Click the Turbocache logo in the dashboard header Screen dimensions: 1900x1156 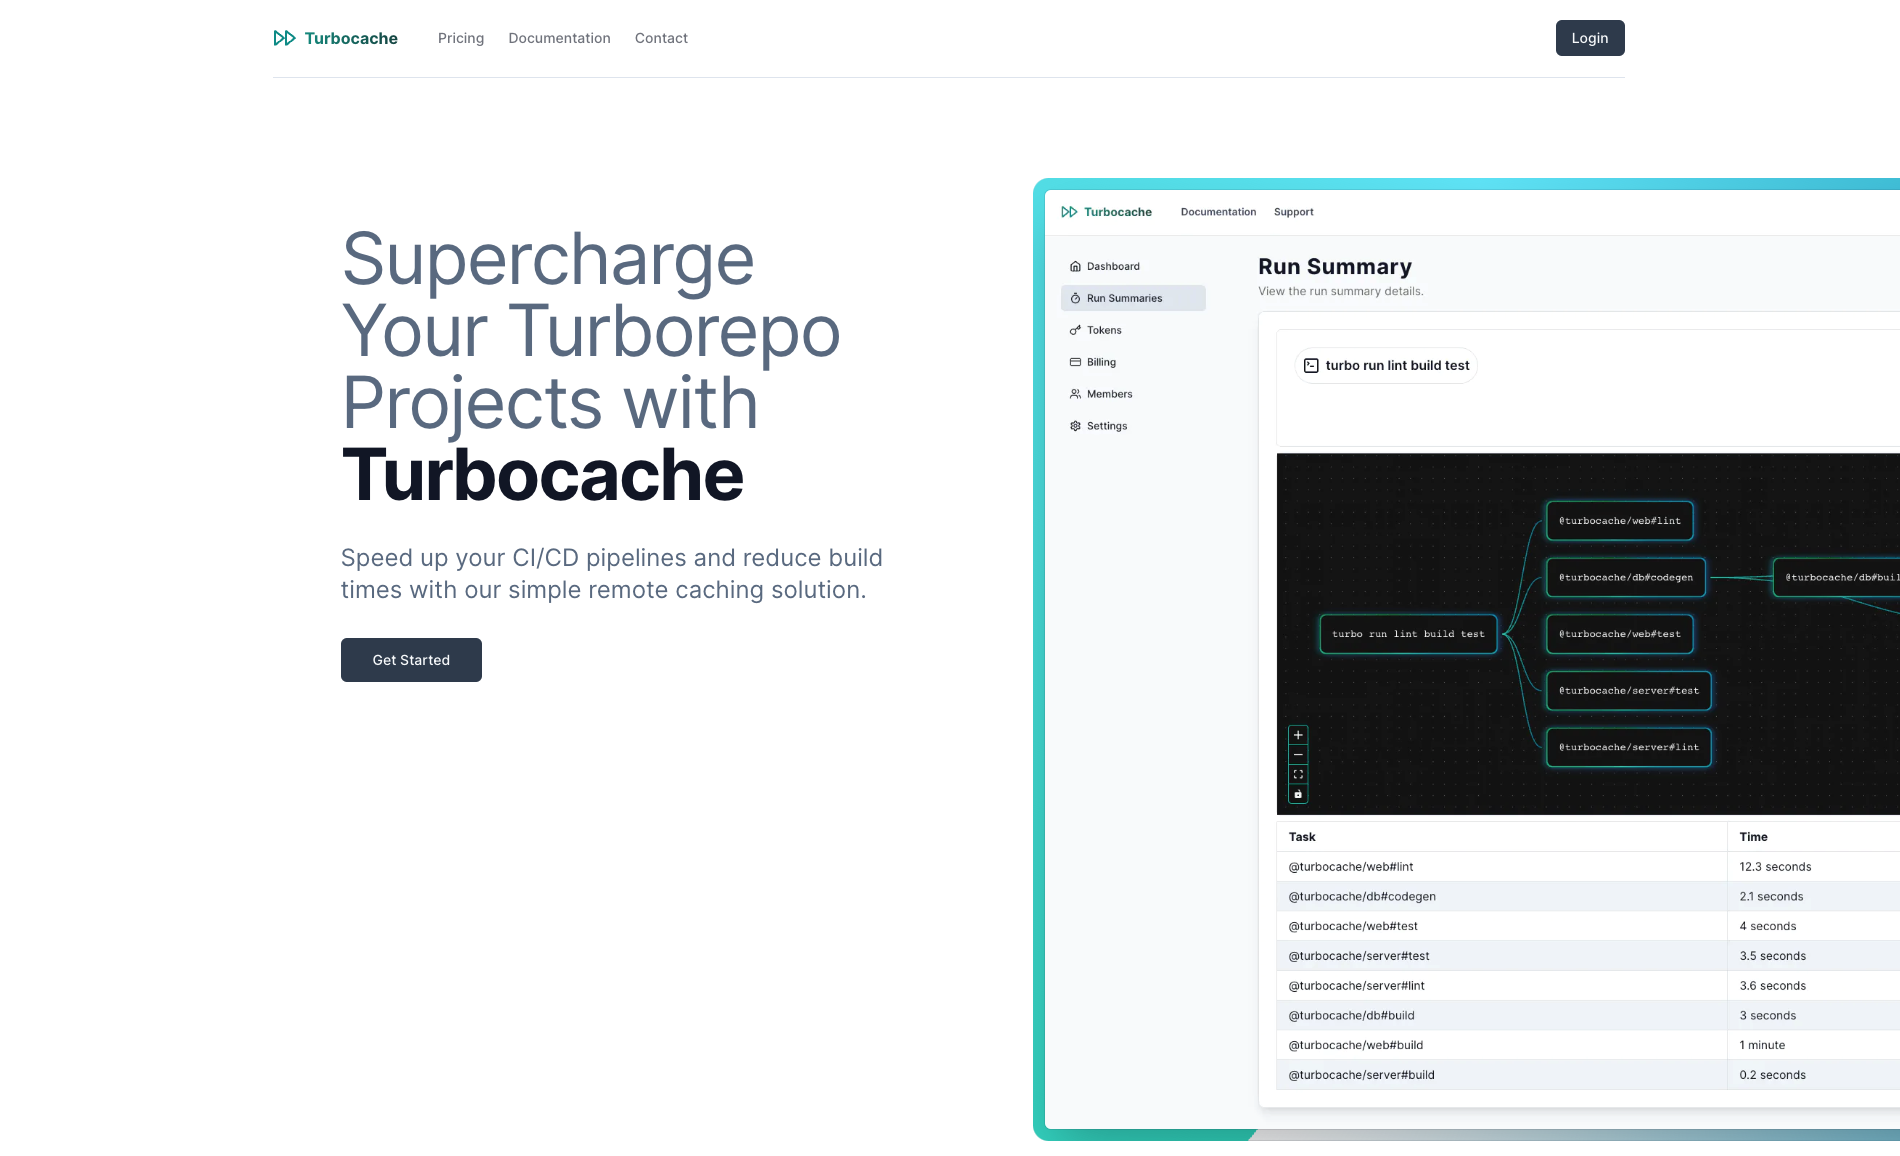(x=1107, y=211)
